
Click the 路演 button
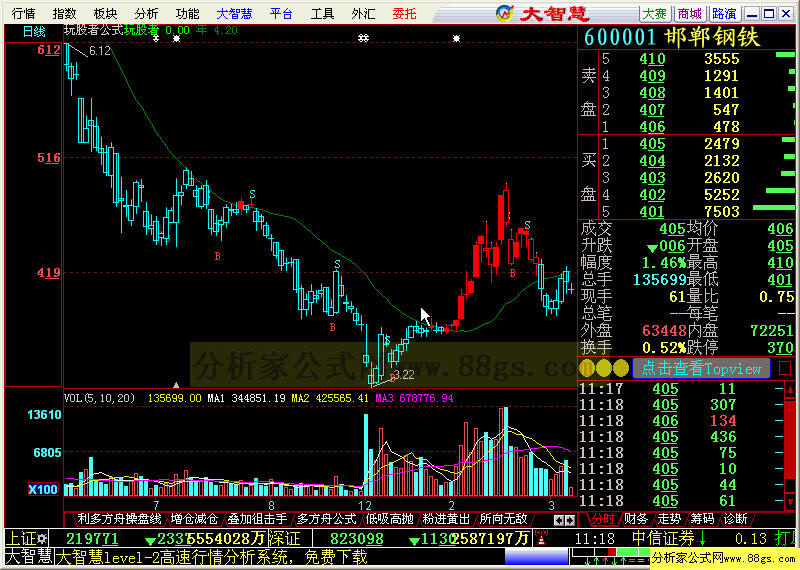(724, 13)
